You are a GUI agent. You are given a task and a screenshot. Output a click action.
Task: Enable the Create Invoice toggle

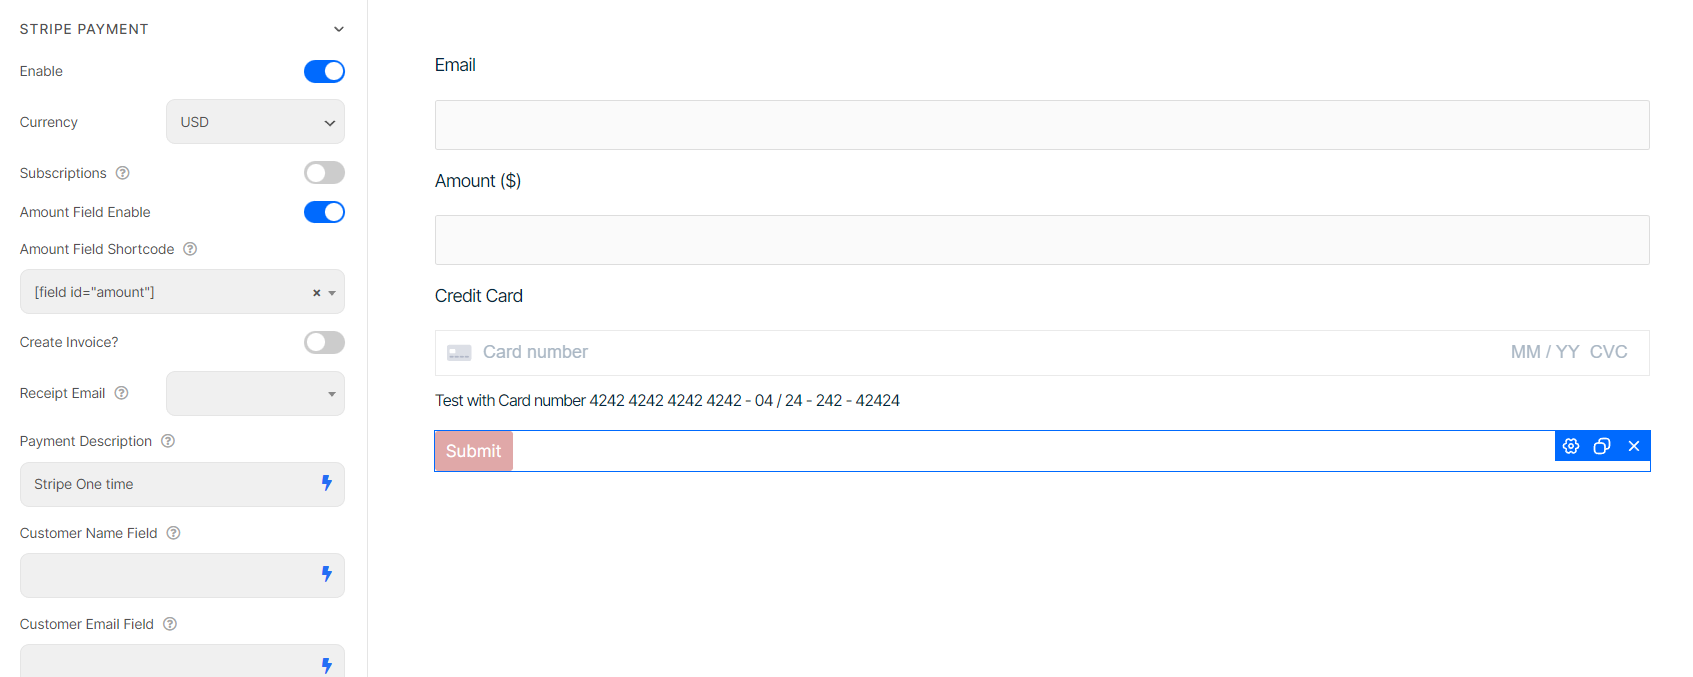pos(324,342)
